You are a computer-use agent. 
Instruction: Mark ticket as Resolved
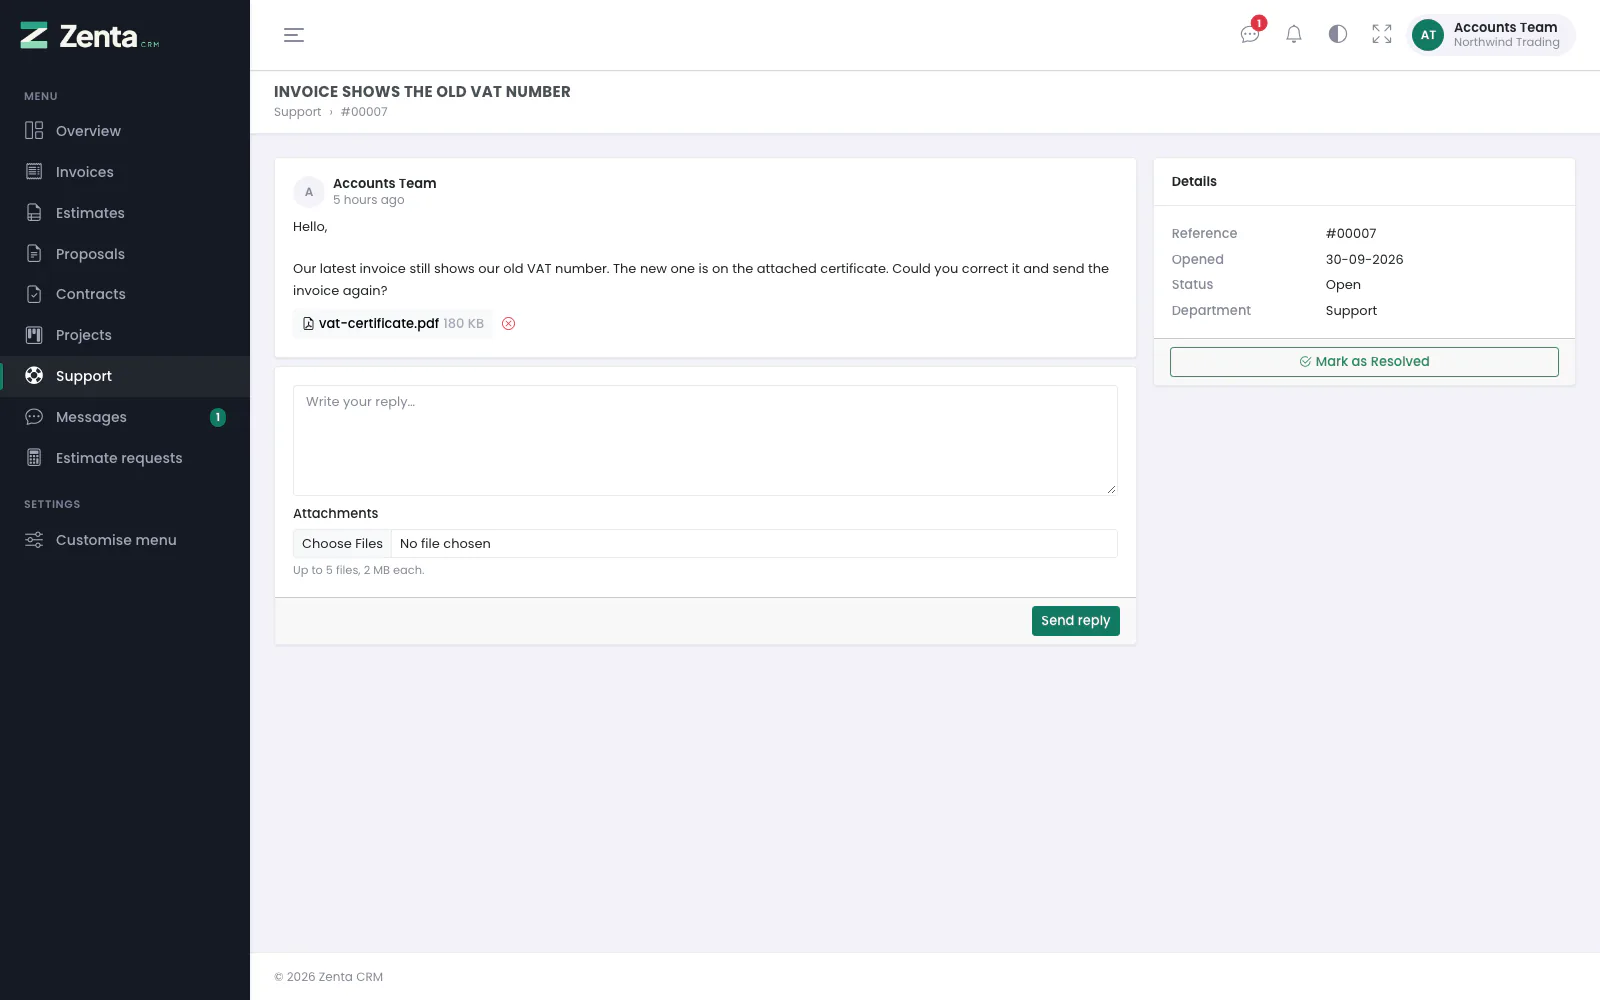(1364, 362)
